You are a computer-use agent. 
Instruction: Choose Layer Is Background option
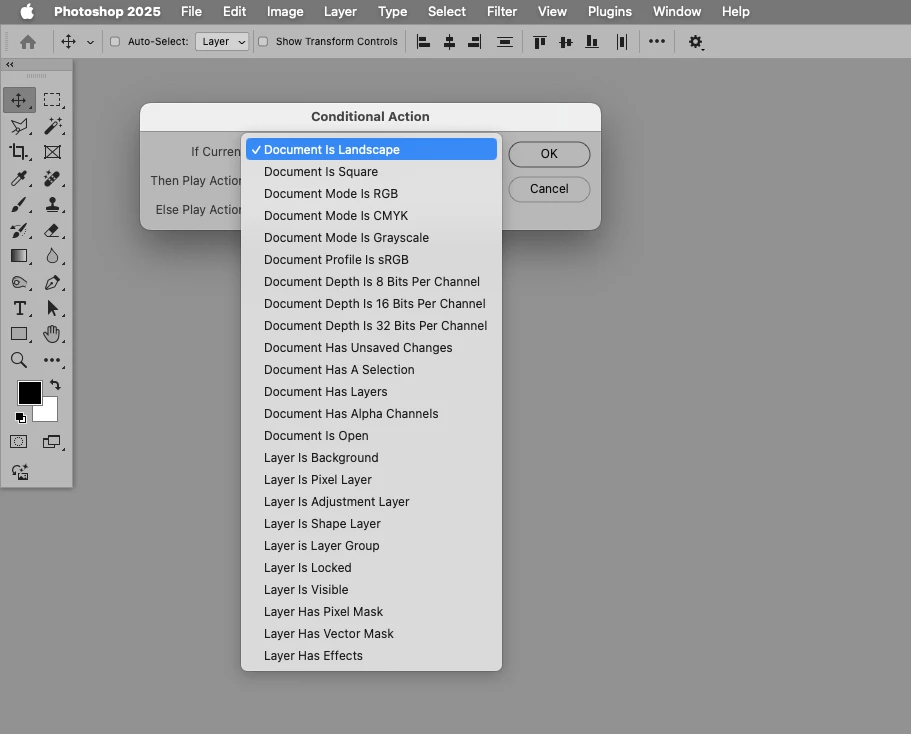click(x=371, y=458)
